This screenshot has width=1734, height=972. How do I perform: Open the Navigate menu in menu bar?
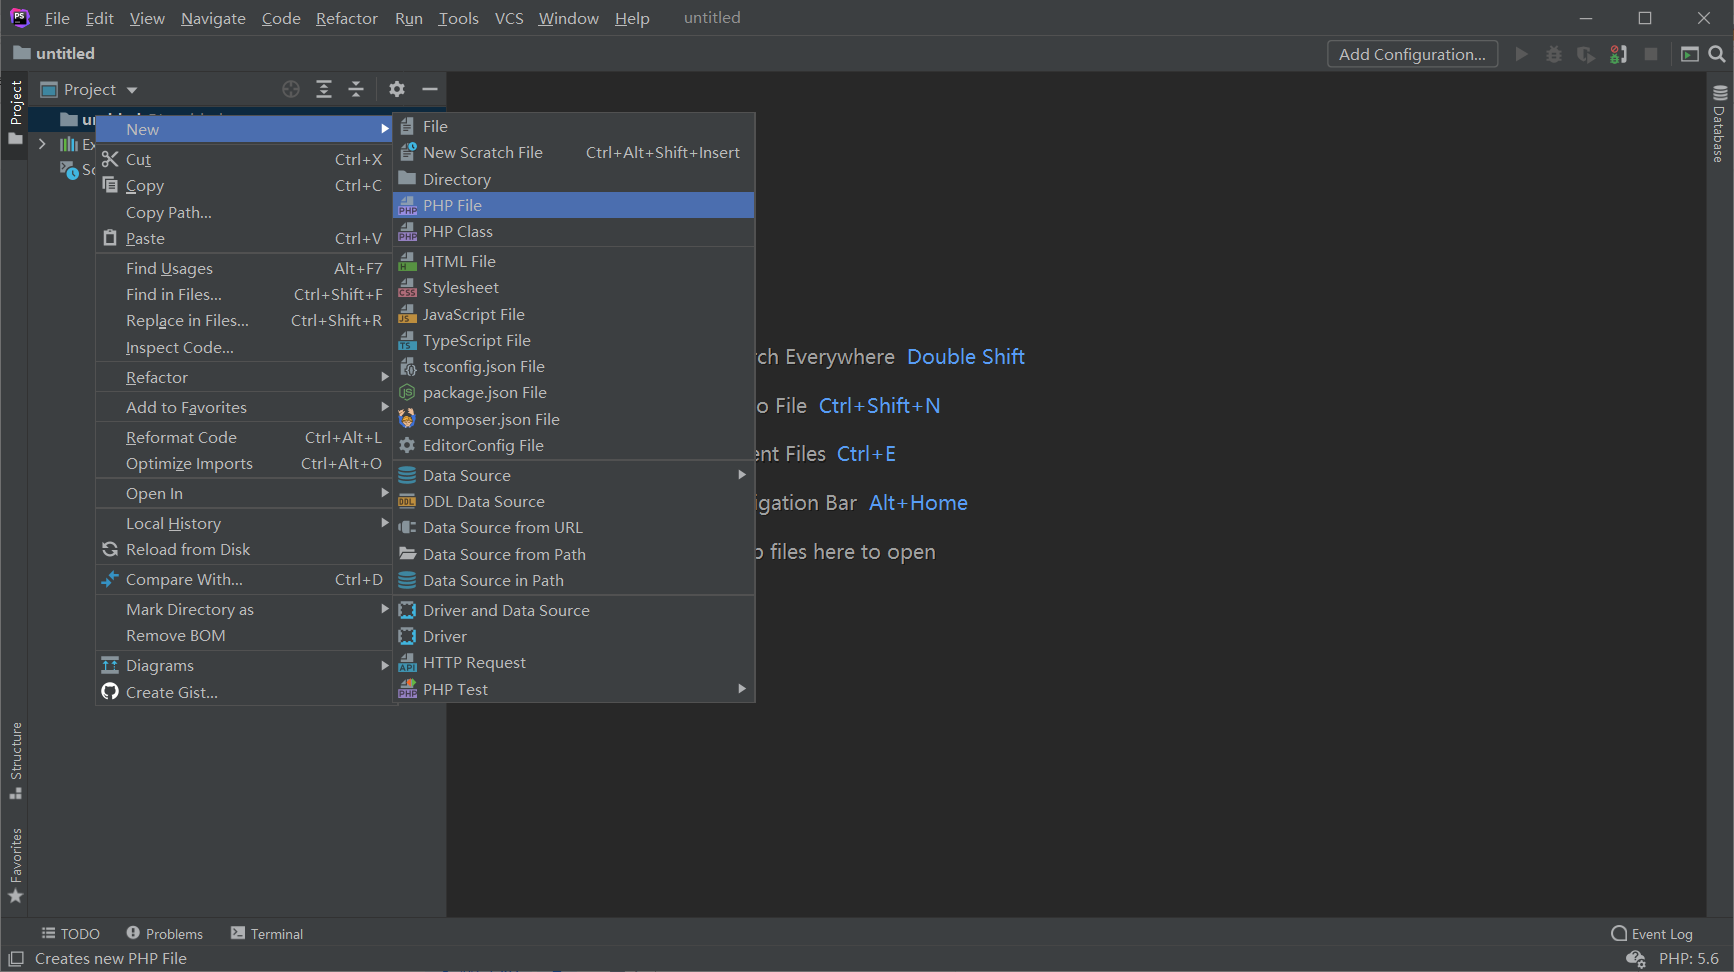213,18
